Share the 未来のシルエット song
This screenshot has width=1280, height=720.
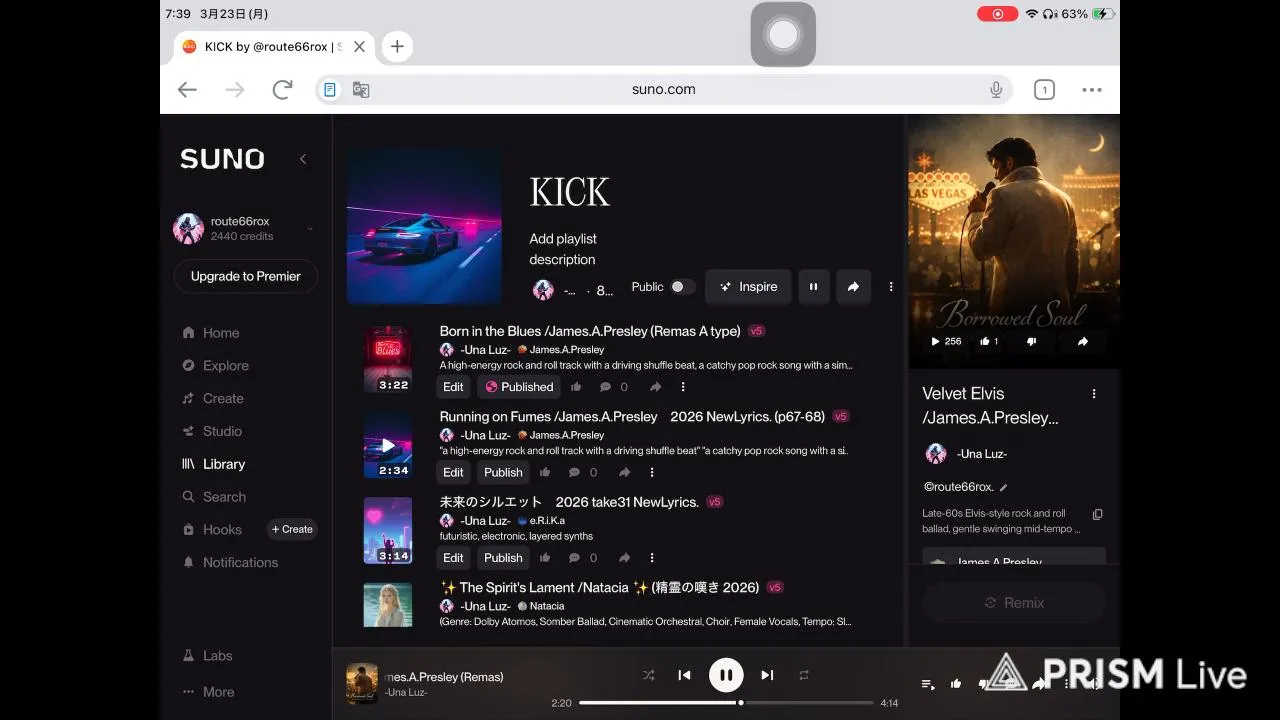[x=624, y=558]
